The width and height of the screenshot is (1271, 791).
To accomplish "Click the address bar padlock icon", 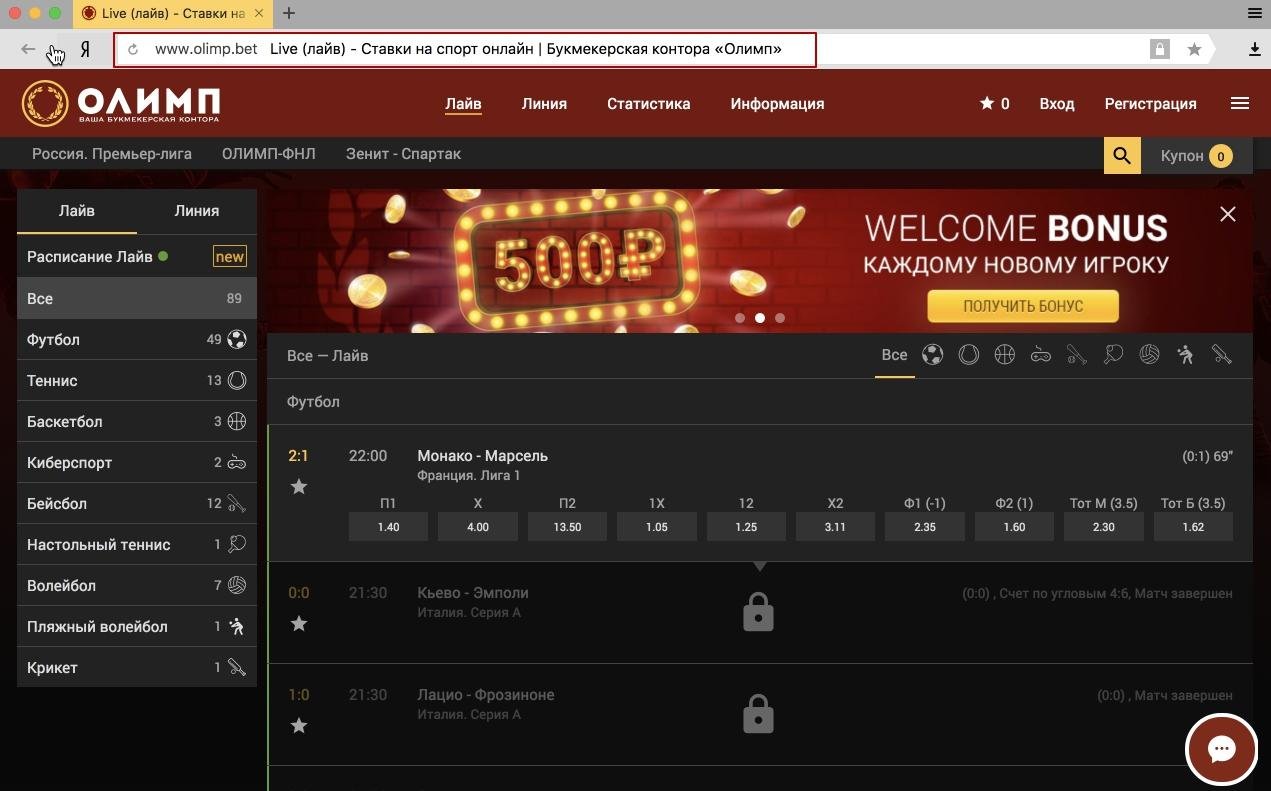I will [x=1160, y=49].
